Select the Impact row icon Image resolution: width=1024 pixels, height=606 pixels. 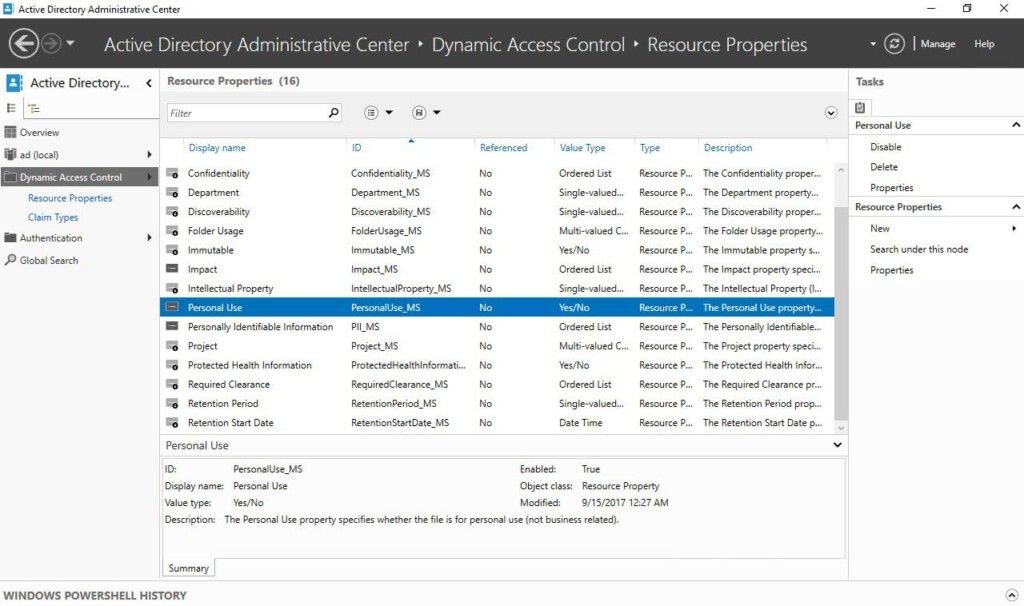[x=172, y=269]
